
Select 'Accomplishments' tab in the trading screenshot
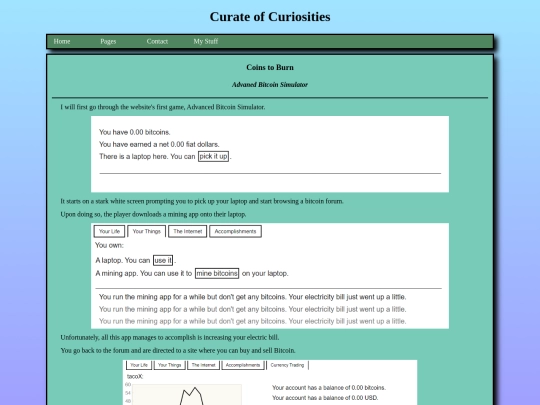(243, 365)
